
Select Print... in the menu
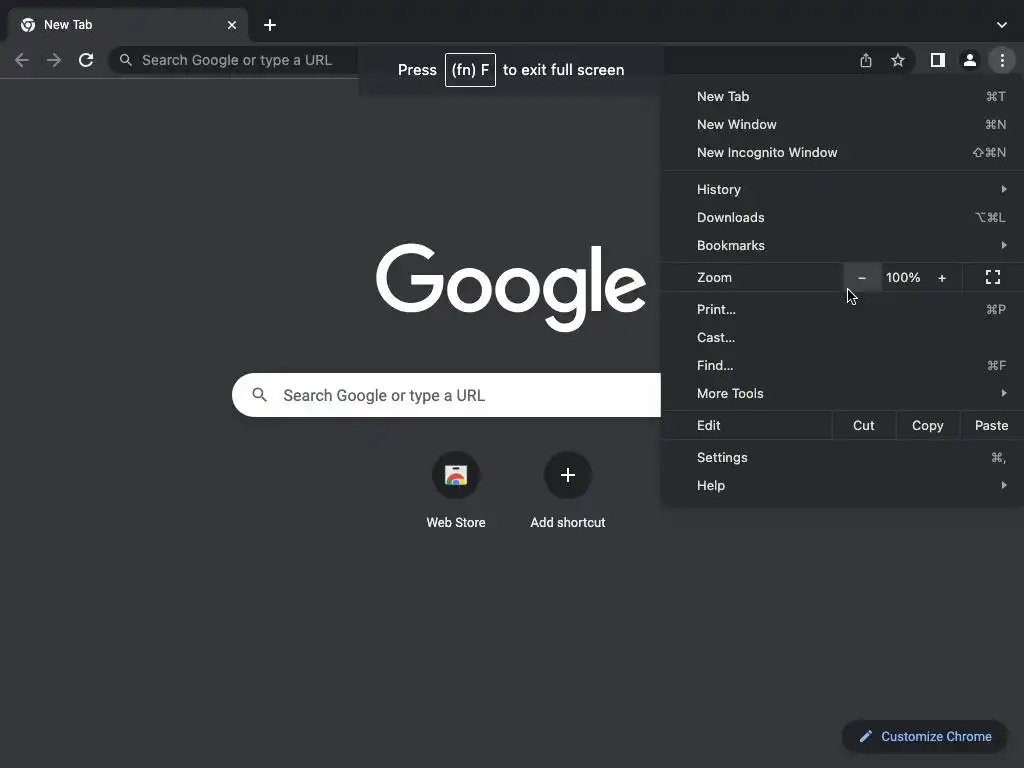tap(842, 310)
